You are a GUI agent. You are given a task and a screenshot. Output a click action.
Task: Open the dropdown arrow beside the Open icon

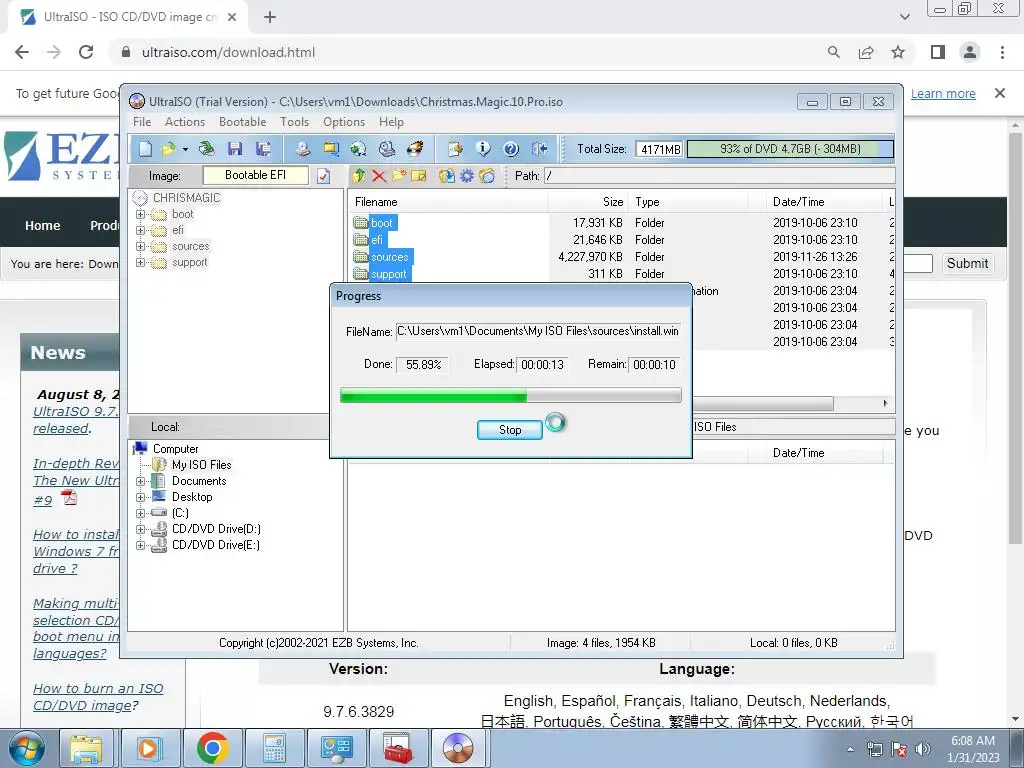click(185, 150)
